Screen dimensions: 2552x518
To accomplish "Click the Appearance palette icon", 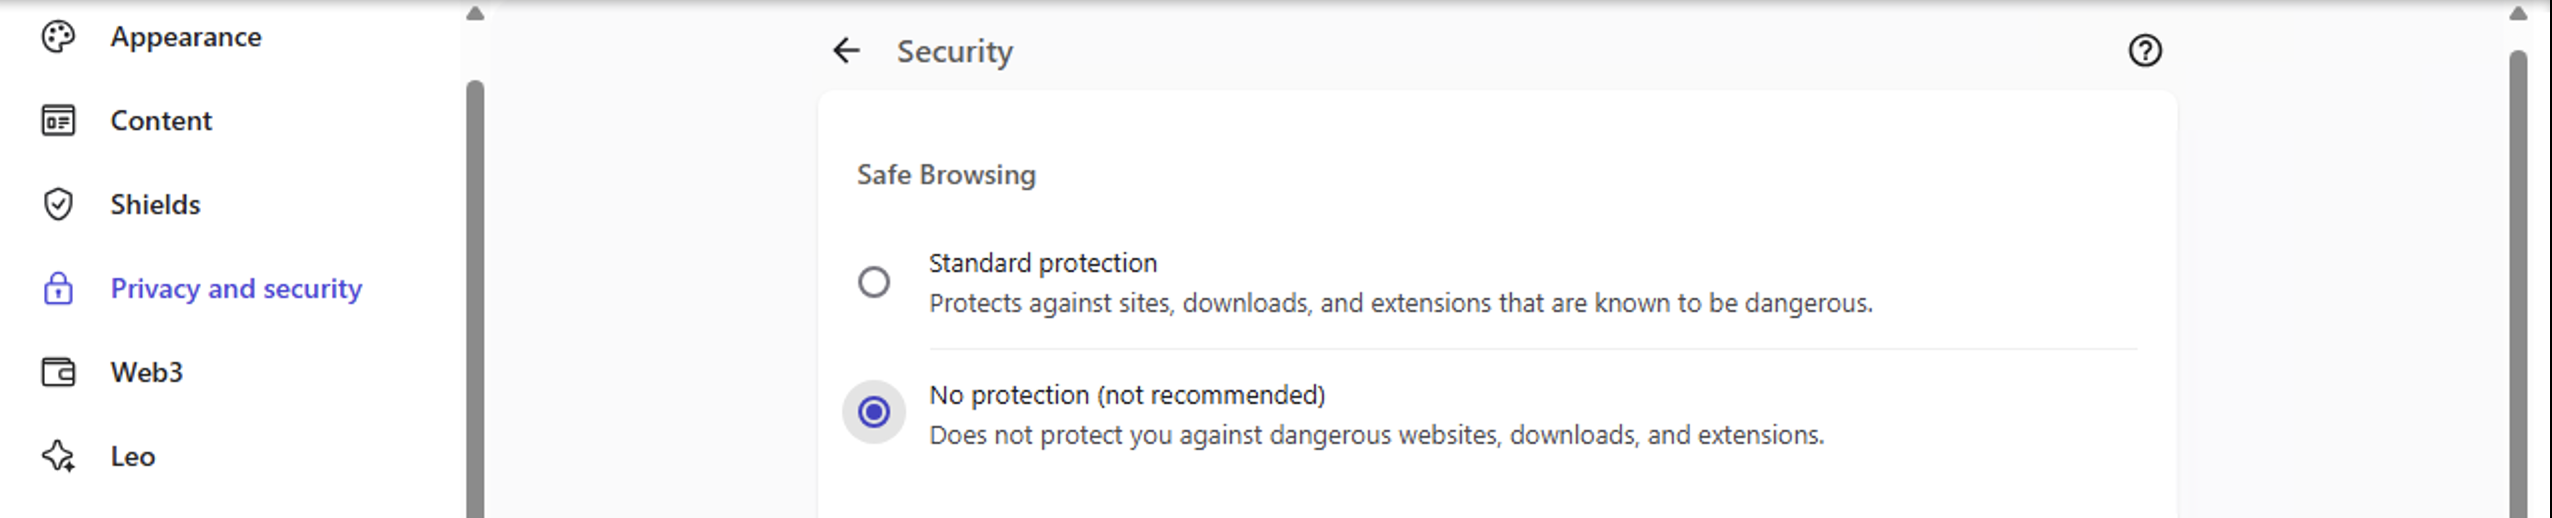I will click(x=58, y=37).
